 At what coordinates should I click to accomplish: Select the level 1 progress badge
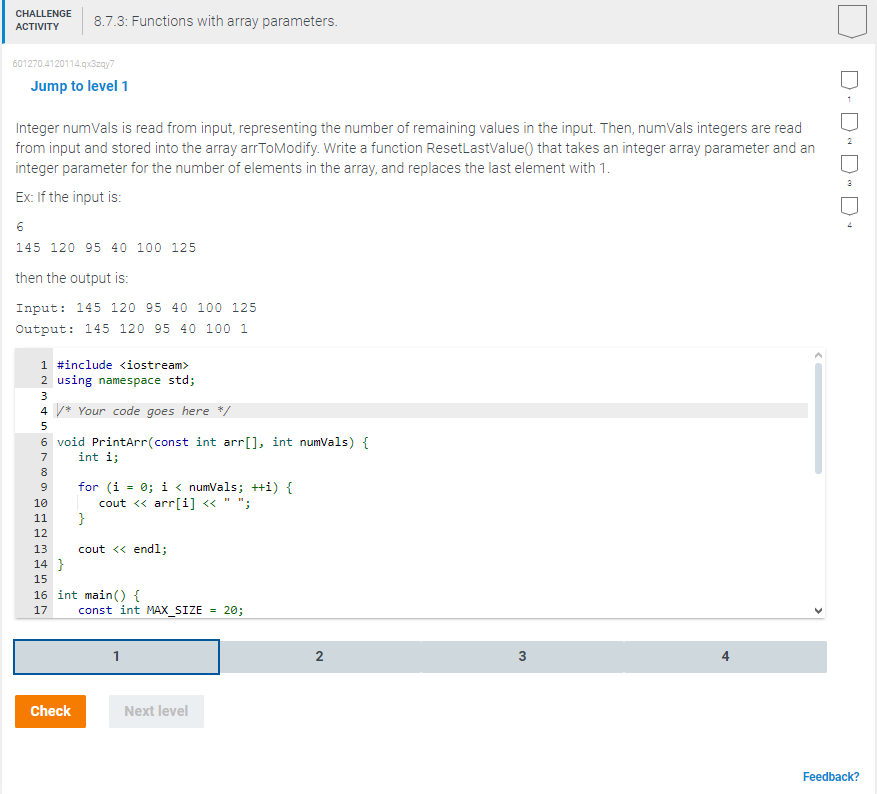(x=849, y=81)
